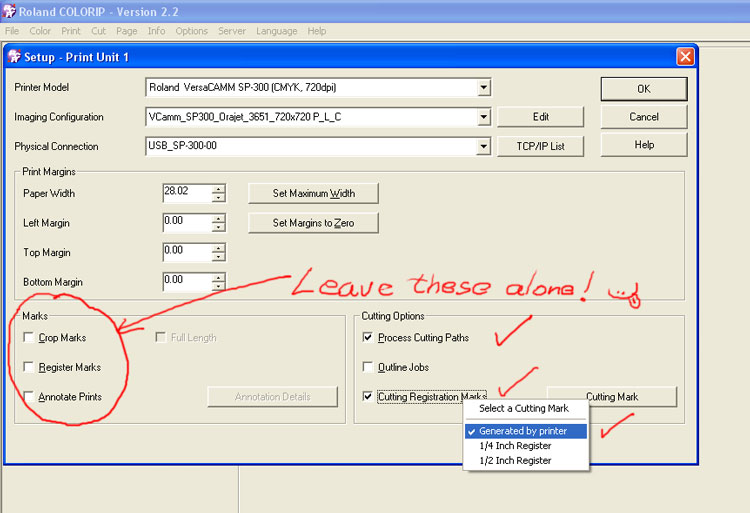Click into the Top Margin field
Screen dimensions: 750x513
[x=187, y=252]
